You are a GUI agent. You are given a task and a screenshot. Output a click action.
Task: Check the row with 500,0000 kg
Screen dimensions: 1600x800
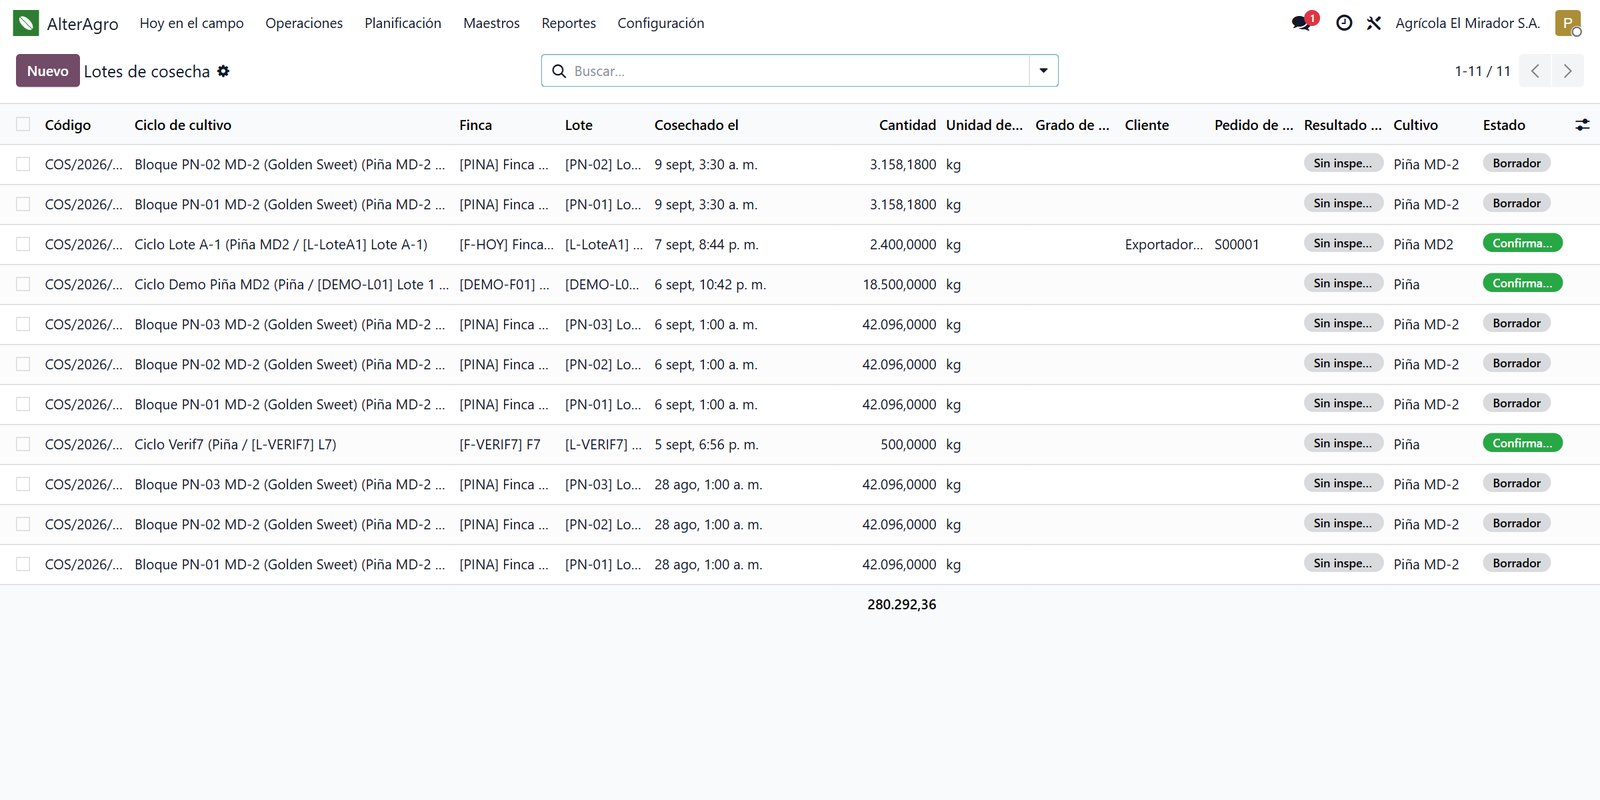pyautogui.click(x=23, y=444)
